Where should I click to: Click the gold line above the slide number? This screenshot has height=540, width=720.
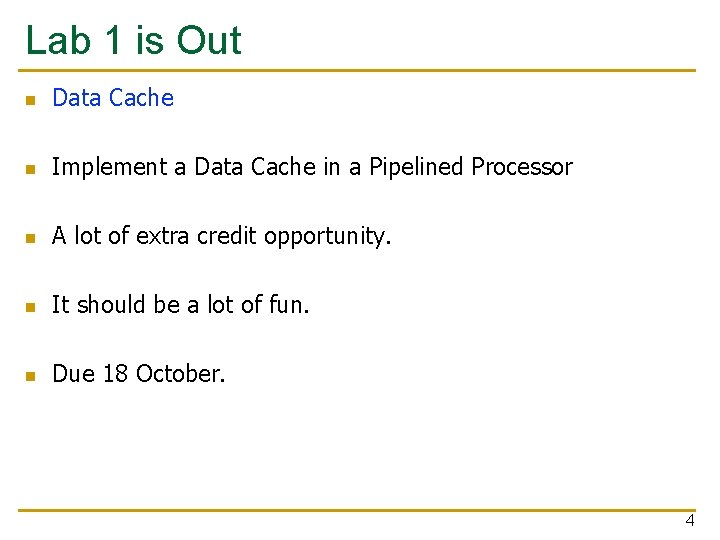pos(360,510)
